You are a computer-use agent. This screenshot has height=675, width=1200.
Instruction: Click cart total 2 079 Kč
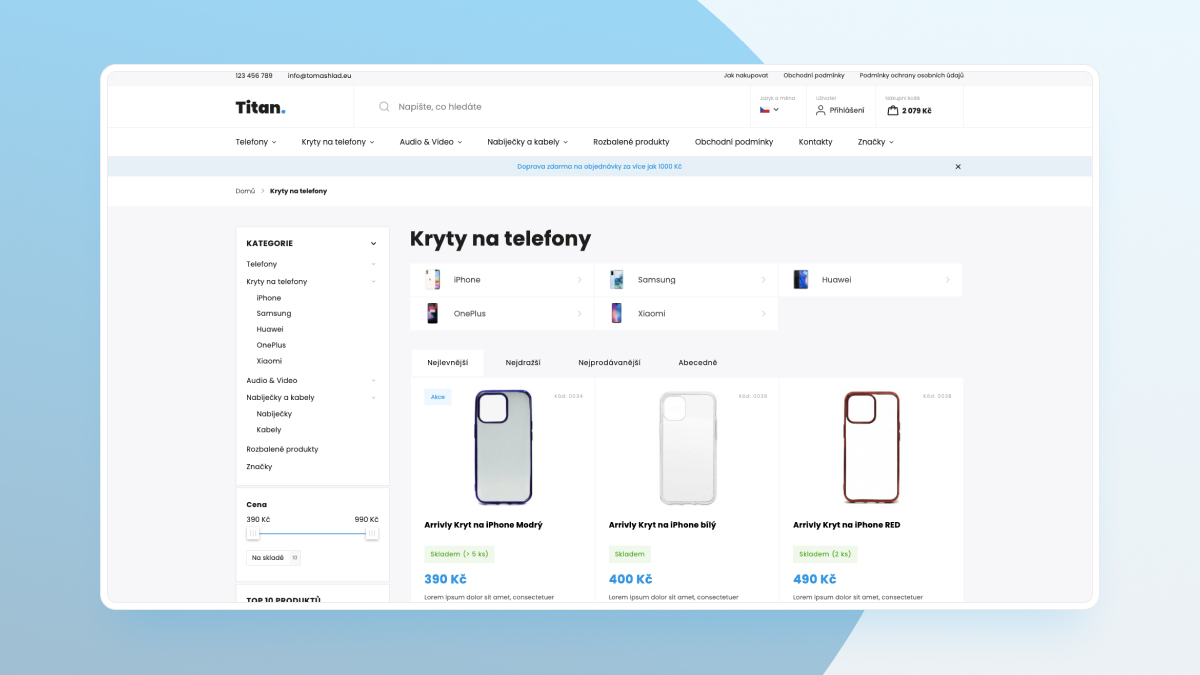[x=917, y=111]
